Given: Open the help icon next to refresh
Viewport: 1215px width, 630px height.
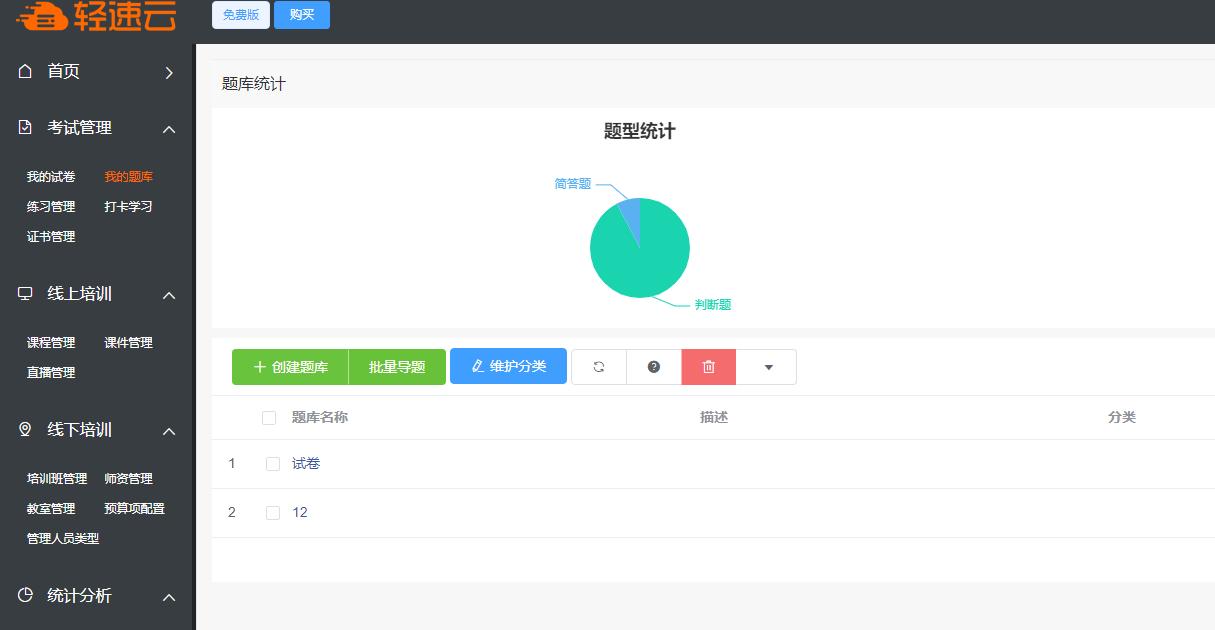Looking at the screenshot, I should point(653,367).
